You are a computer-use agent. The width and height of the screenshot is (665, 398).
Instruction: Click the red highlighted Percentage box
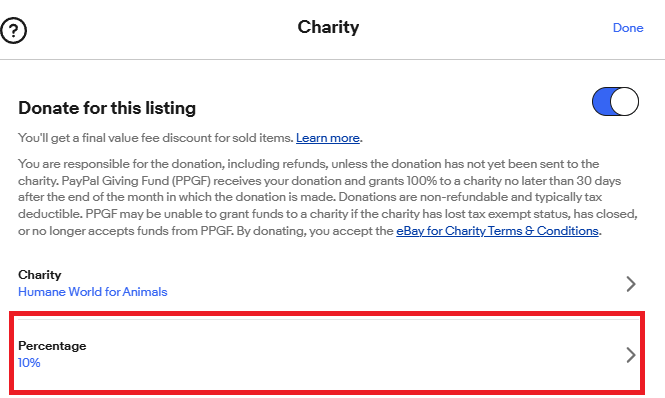[327, 353]
